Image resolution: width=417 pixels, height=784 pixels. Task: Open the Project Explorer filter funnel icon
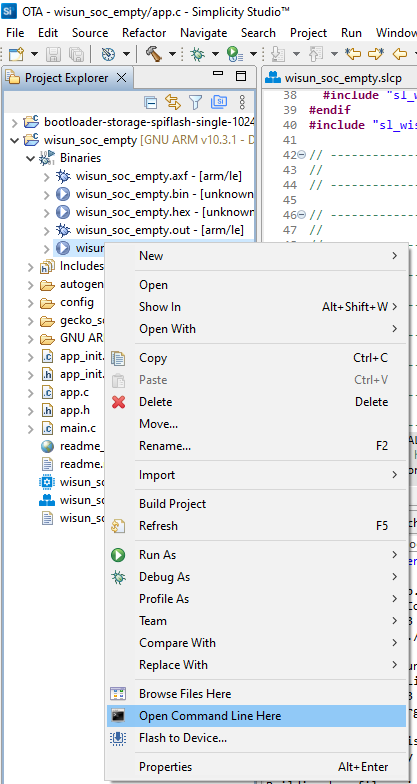(x=195, y=102)
